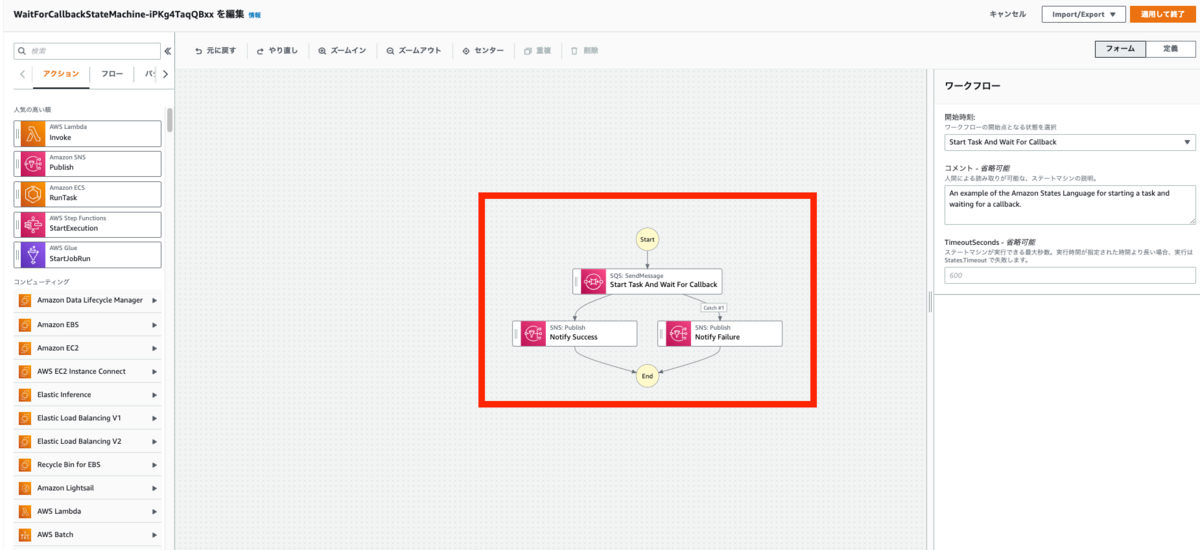Zoom out with ズームアウト

(414, 50)
